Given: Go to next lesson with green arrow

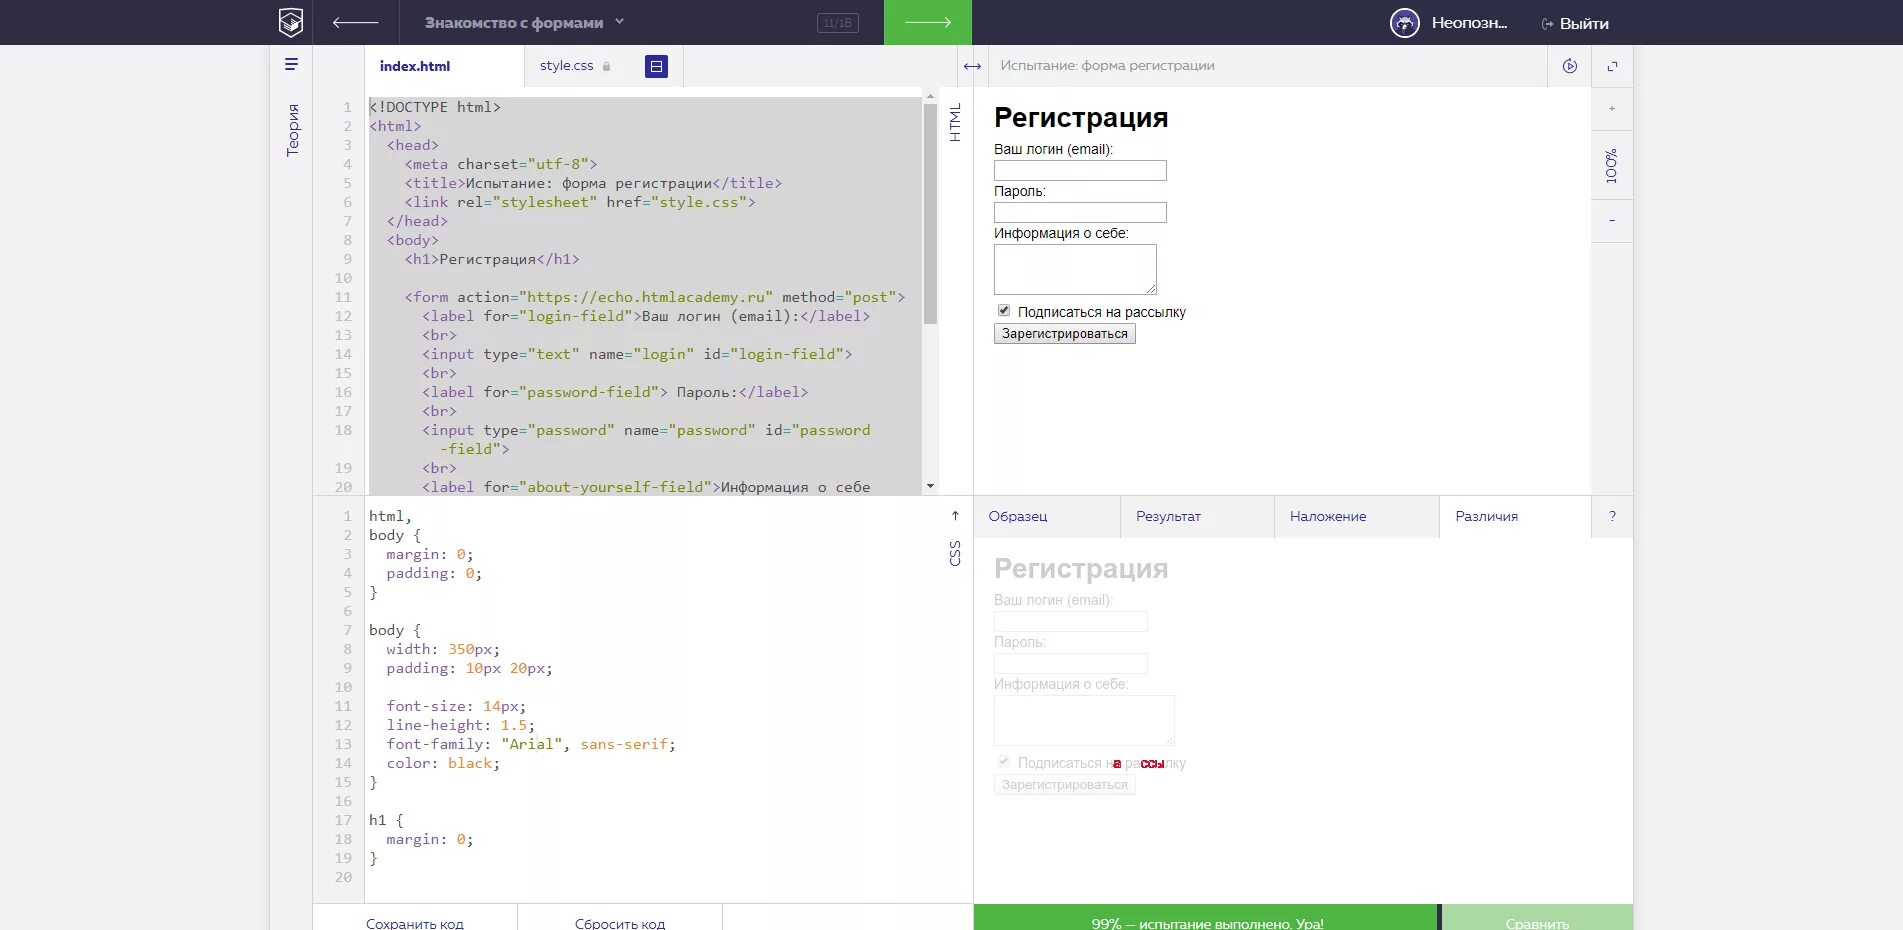Looking at the screenshot, I should click(x=928, y=22).
